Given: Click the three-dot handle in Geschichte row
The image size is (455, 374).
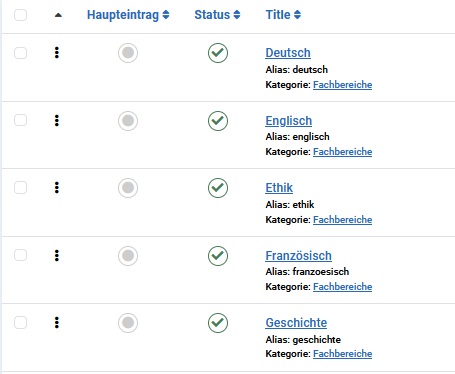Looking at the screenshot, I should [x=57, y=323].
